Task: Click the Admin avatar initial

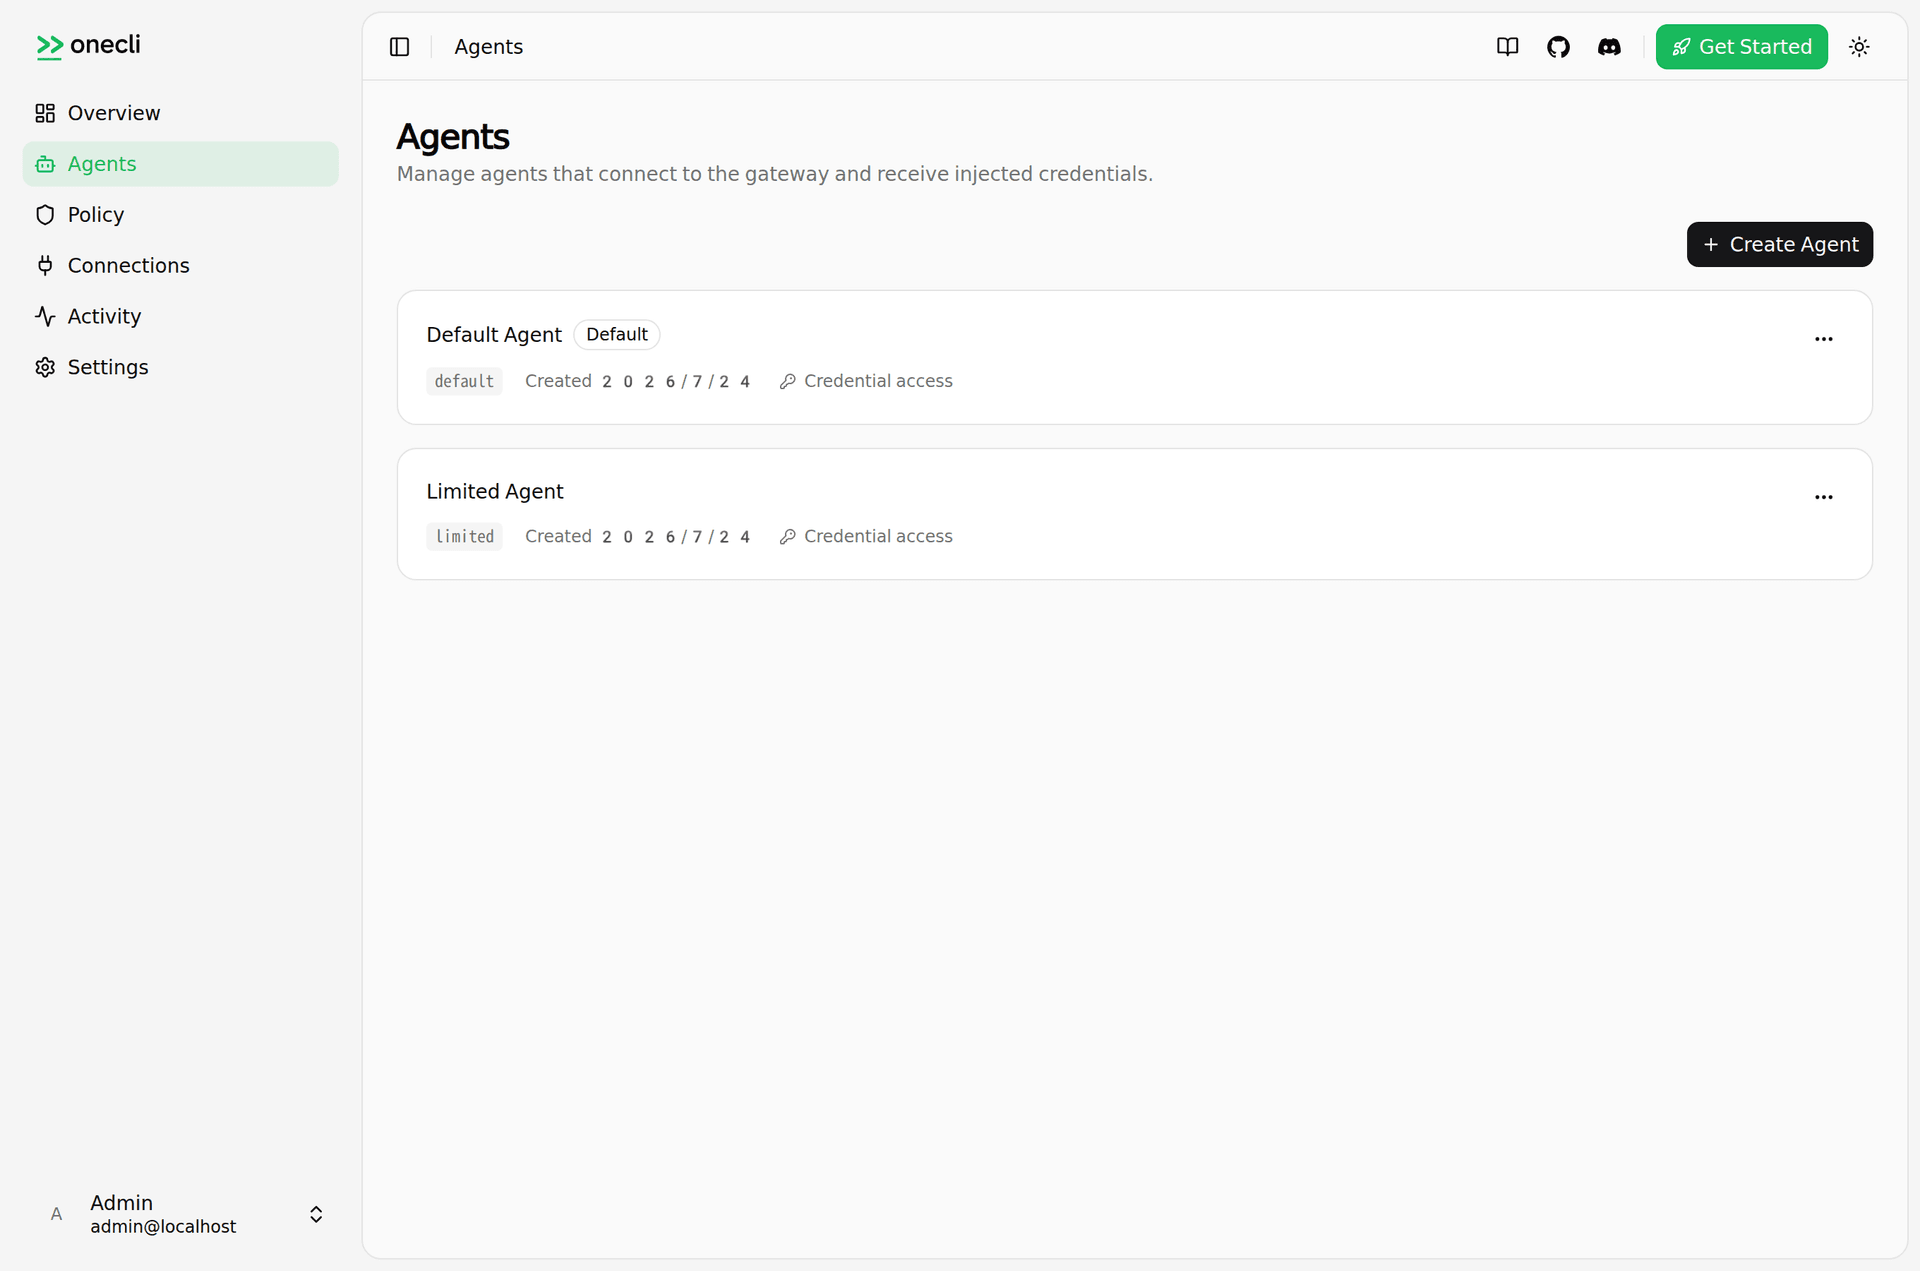Action: [x=56, y=1214]
